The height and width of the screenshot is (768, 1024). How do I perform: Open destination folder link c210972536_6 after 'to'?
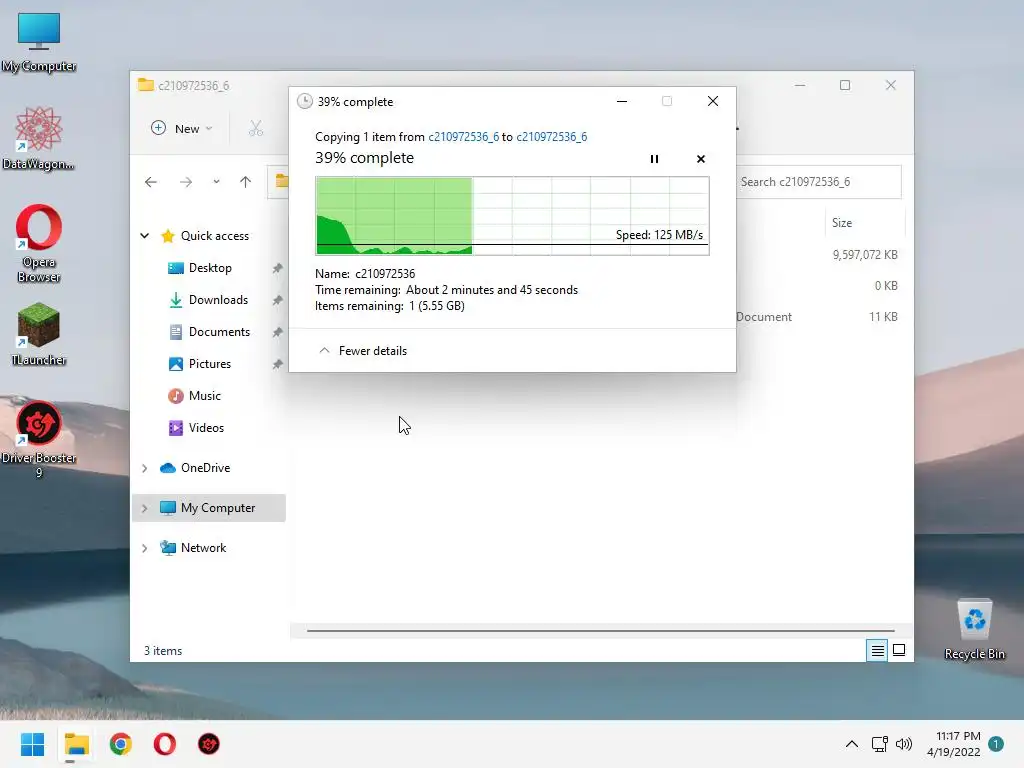(552, 136)
